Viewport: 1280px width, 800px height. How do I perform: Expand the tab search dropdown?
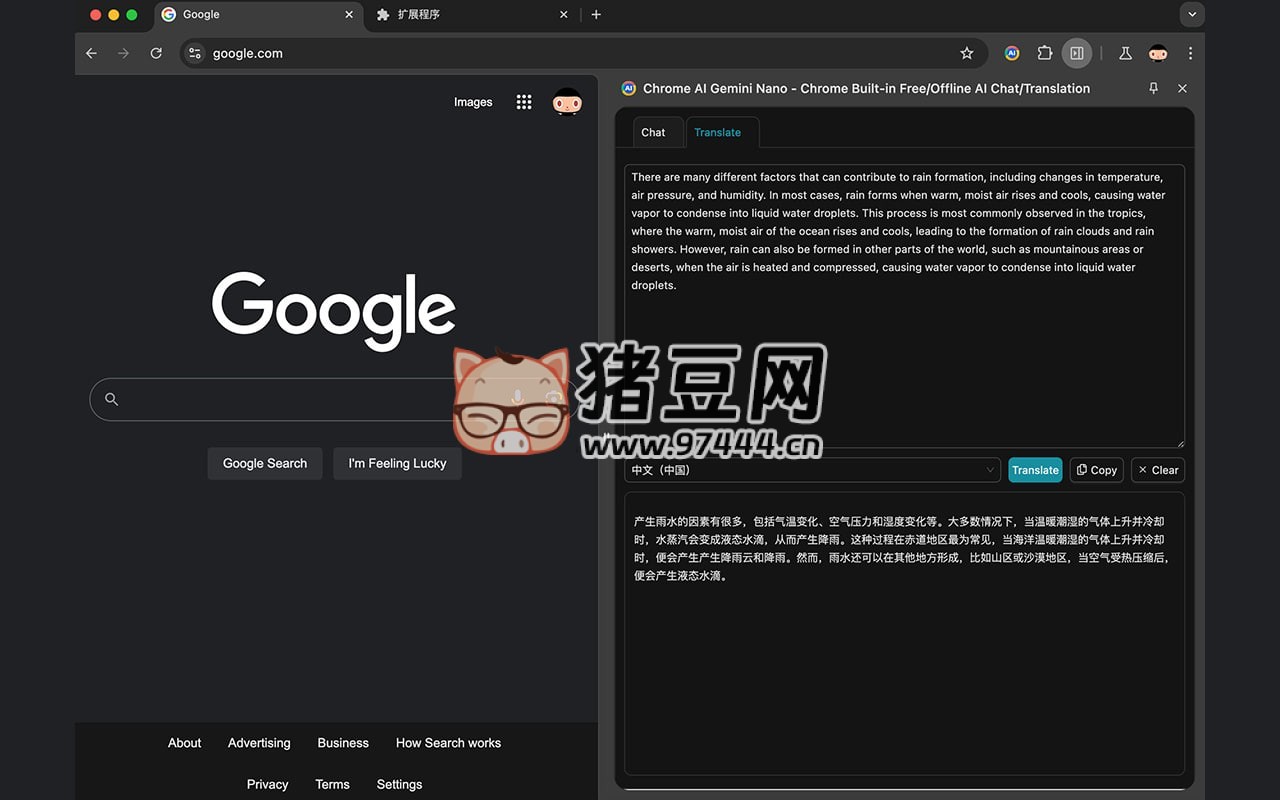click(x=1191, y=14)
